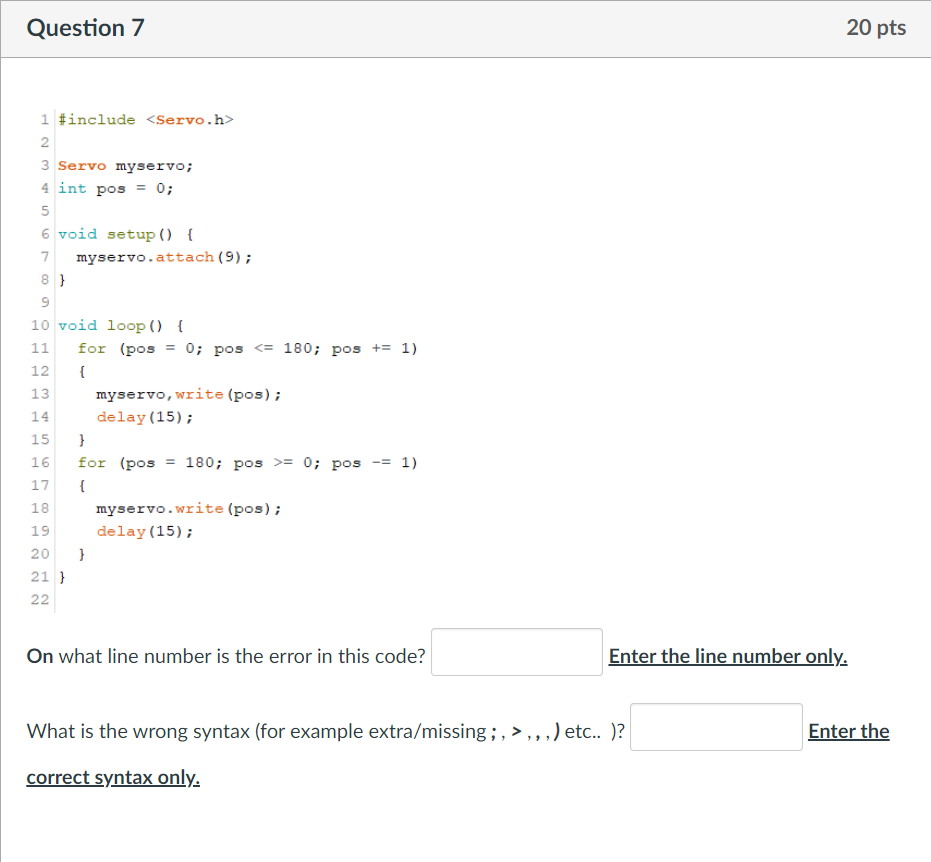Click the 'Question 7' heading
The width and height of the screenshot is (931, 862).
point(86,28)
